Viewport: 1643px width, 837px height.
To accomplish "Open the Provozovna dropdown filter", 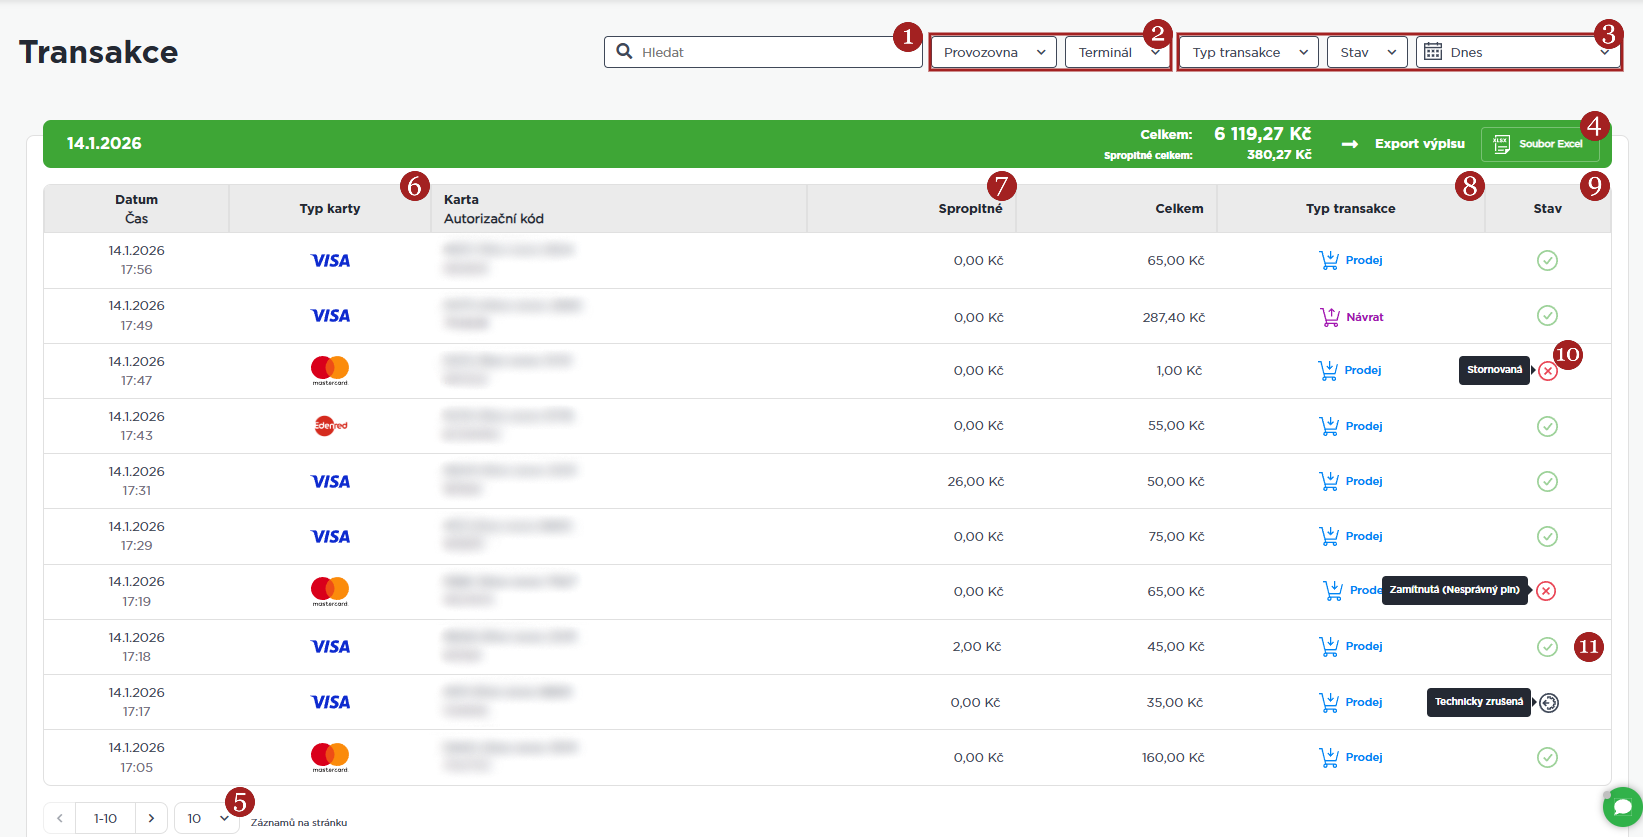I will point(993,52).
